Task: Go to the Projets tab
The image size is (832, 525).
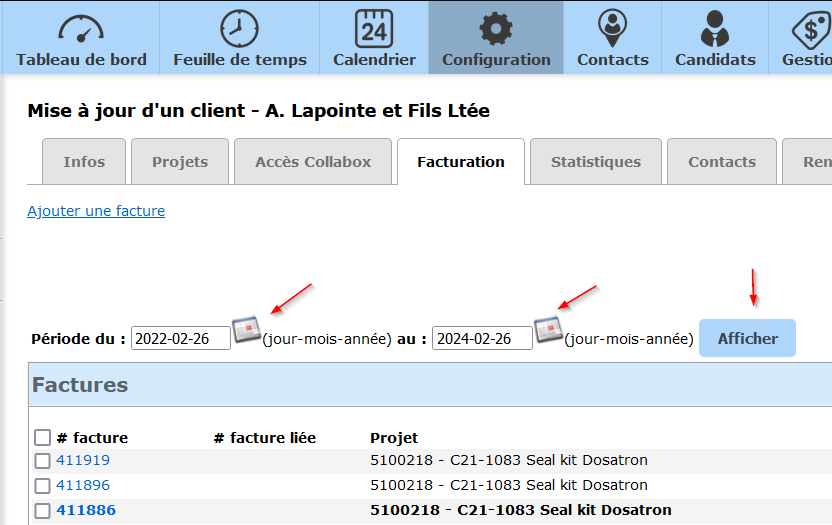Action: 180,162
